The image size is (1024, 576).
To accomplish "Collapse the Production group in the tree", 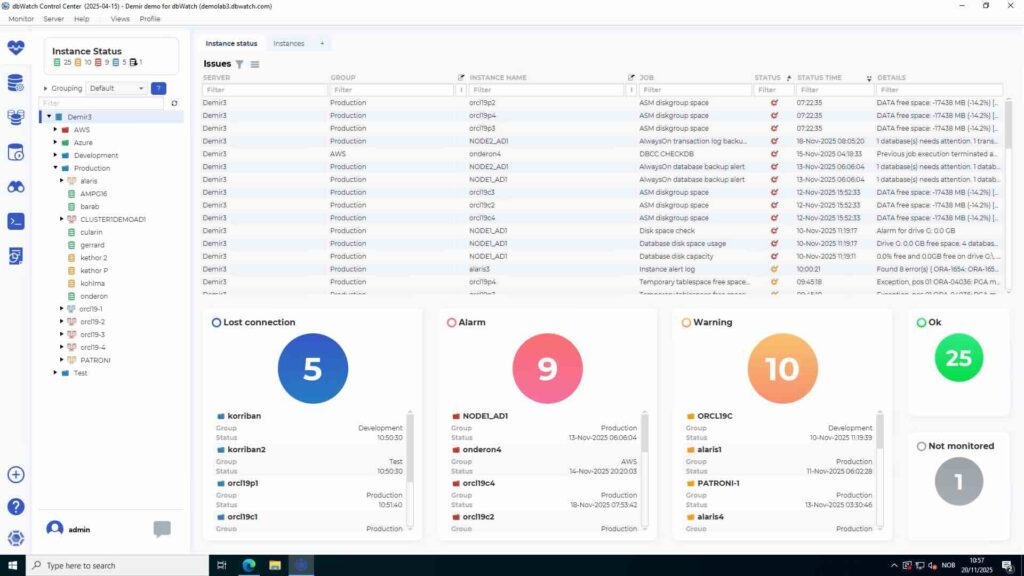I will (57, 167).
